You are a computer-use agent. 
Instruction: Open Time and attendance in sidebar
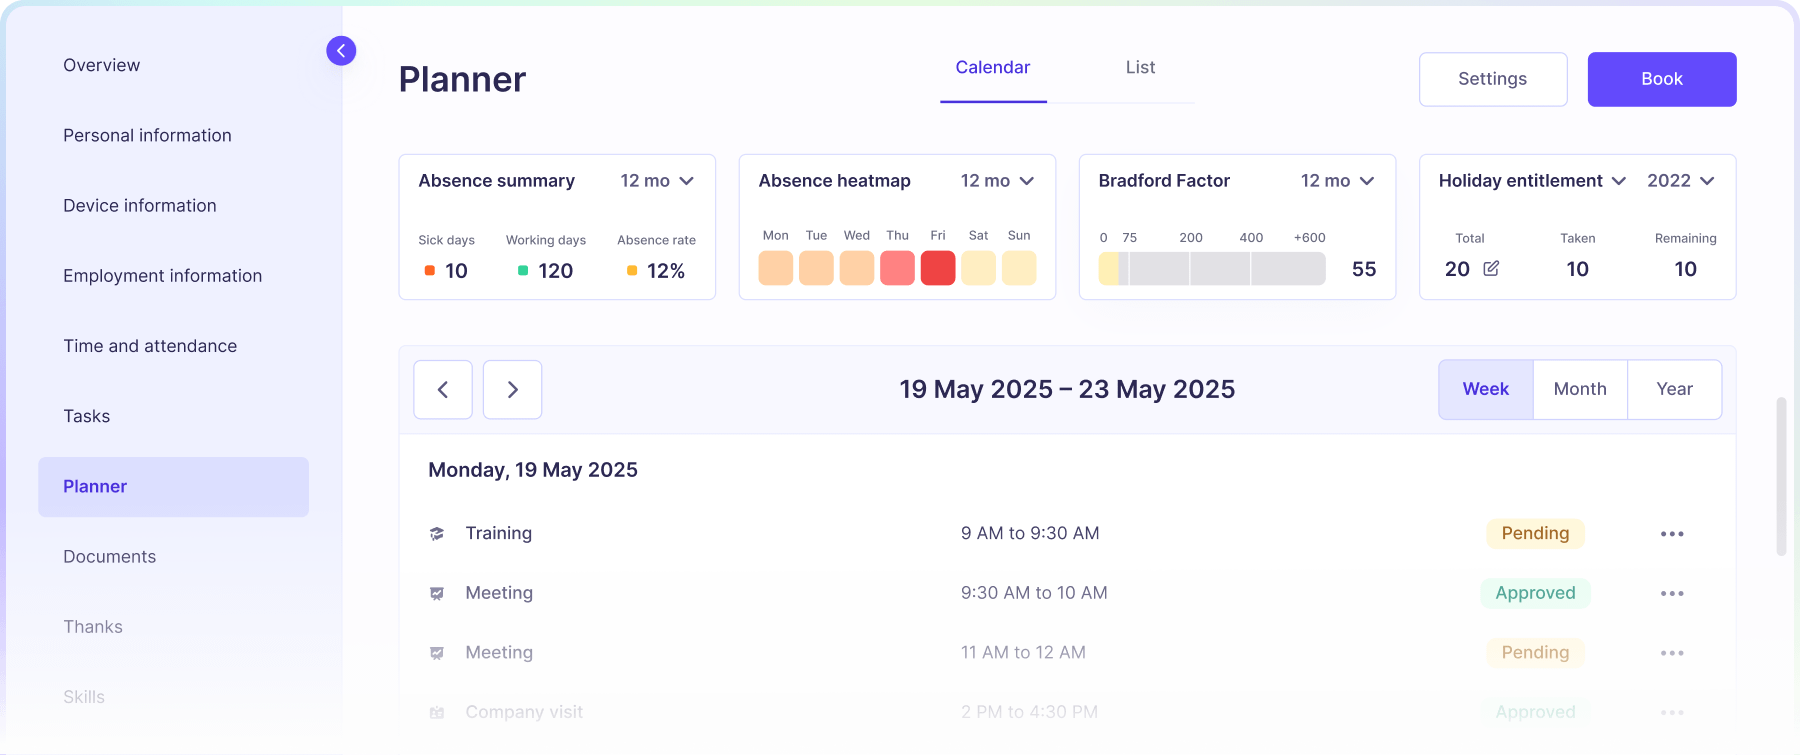150,346
